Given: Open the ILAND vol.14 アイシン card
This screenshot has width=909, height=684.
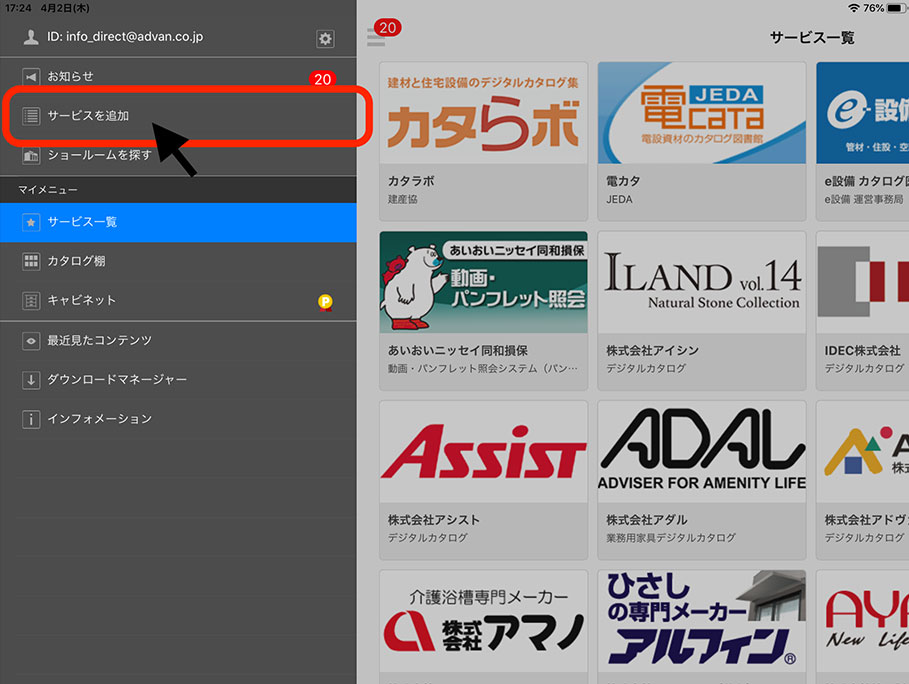Looking at the screenshot, I should click(701, 311).
